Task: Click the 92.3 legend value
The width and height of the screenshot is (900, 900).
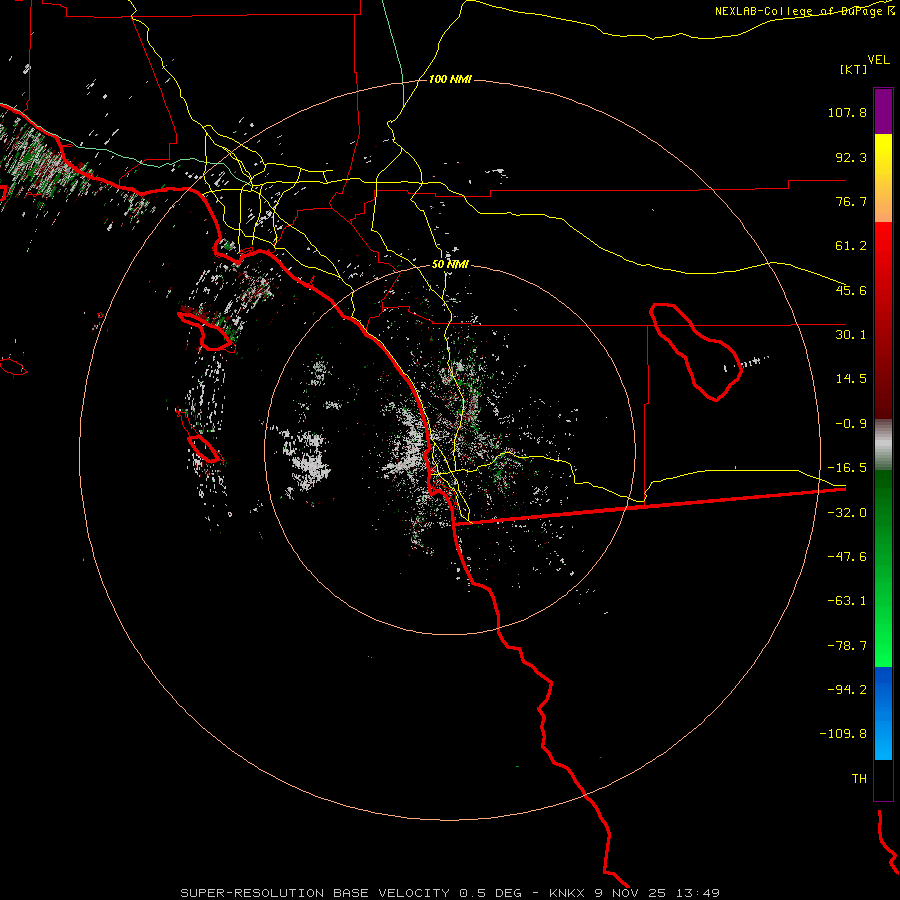Action: pos(851,157)
